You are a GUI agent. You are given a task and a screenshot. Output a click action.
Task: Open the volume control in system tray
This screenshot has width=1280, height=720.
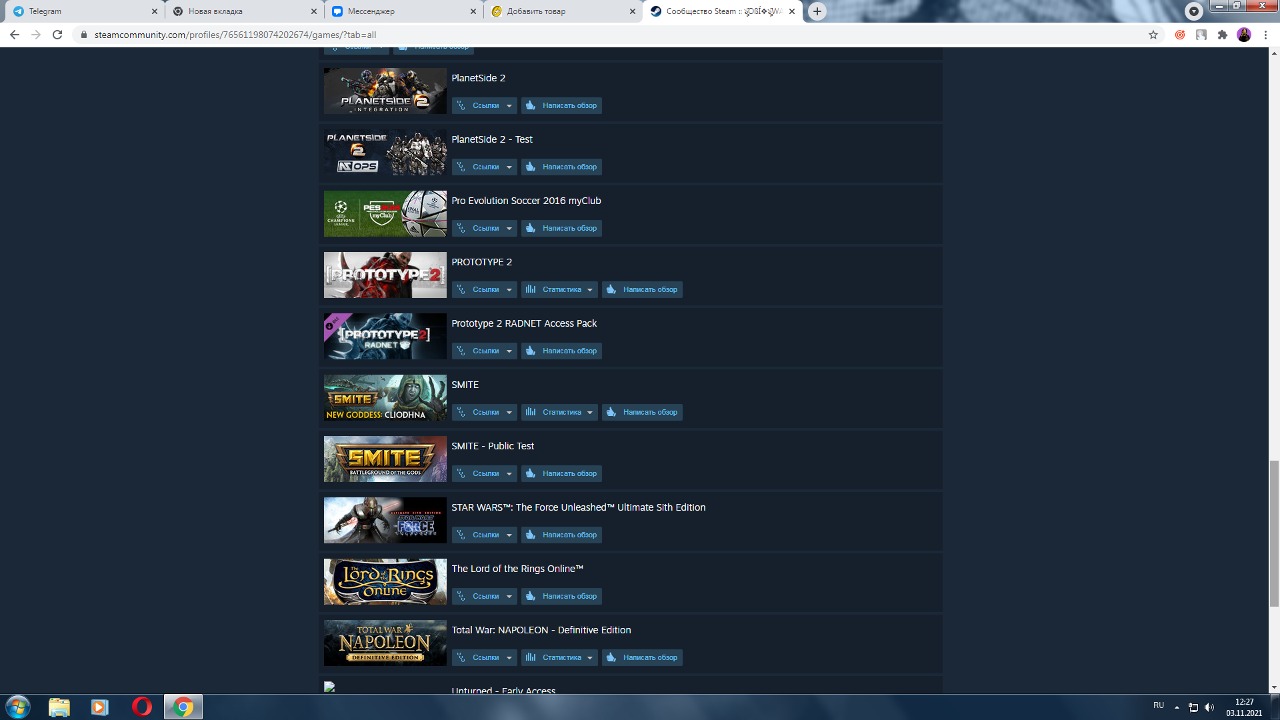click(1209, 707)
